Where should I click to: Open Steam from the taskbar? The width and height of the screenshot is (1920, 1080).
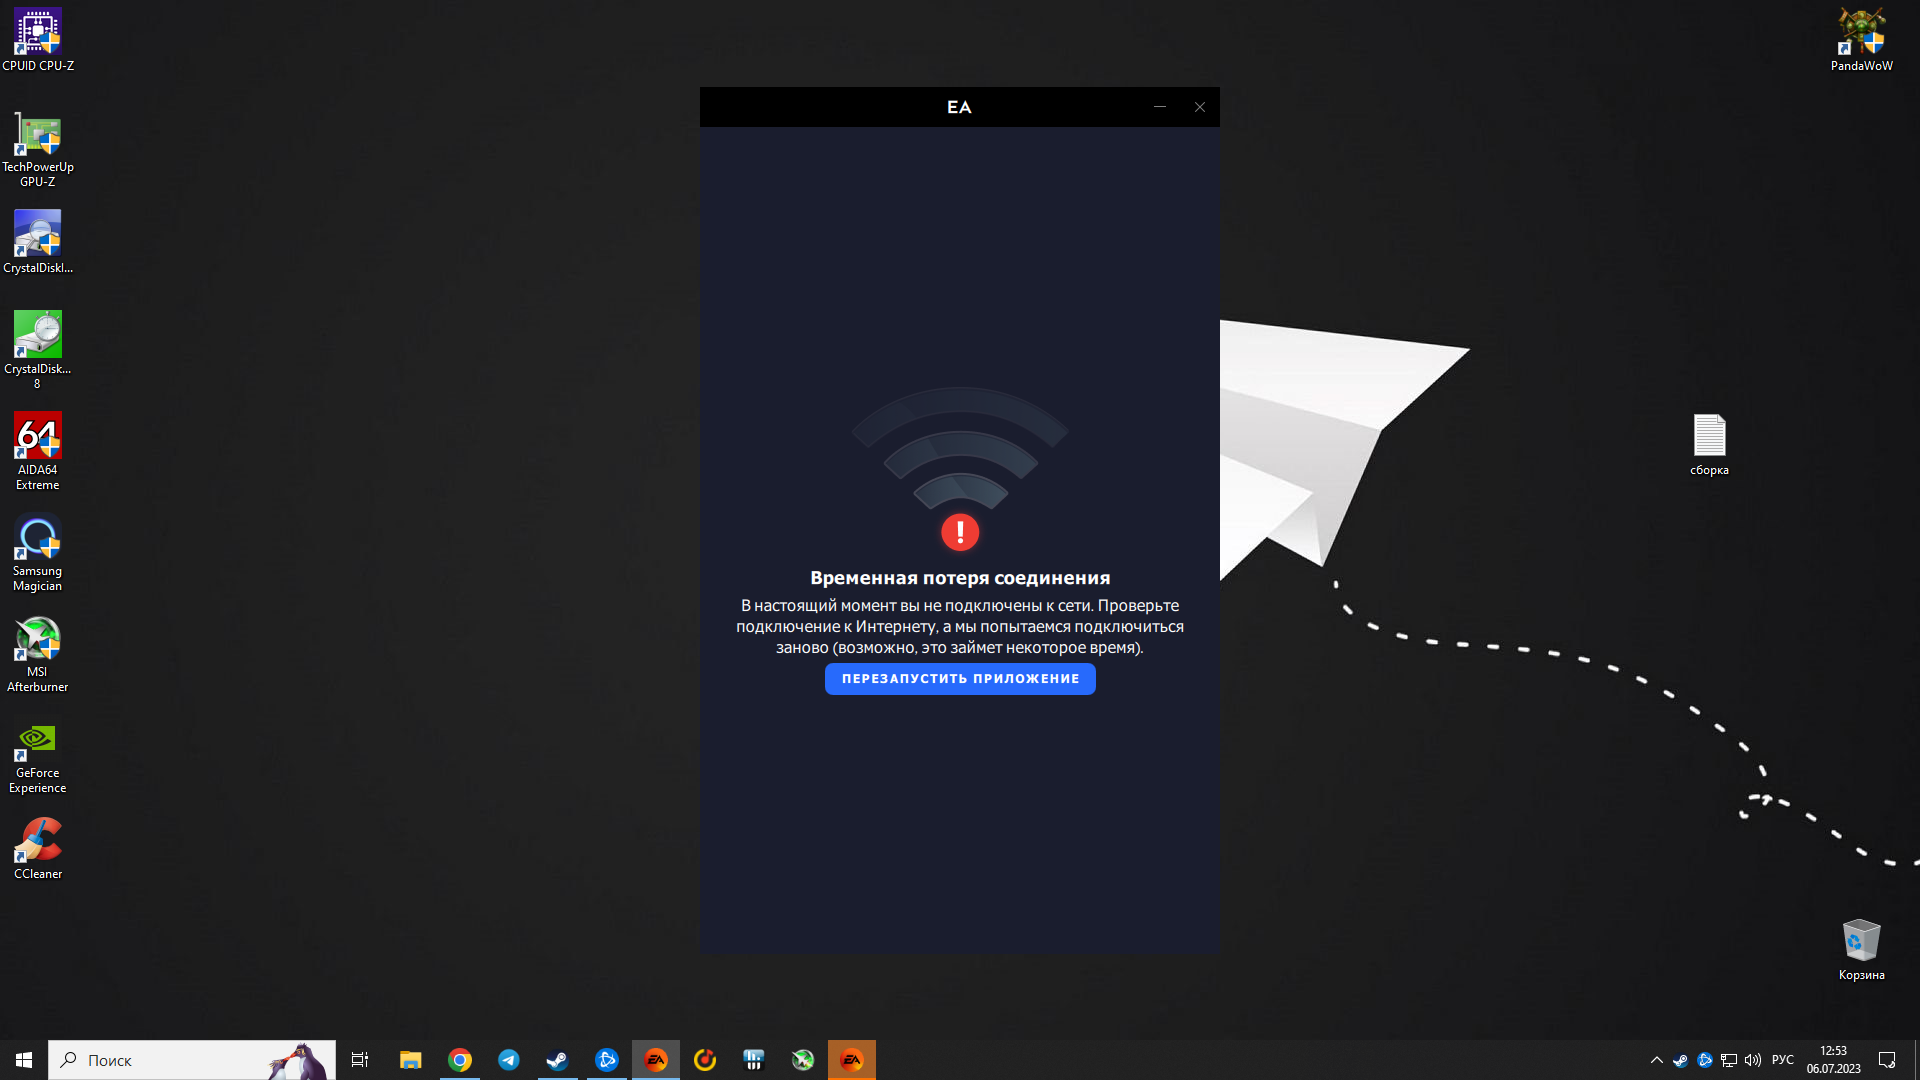click(x=557, y=1060)
